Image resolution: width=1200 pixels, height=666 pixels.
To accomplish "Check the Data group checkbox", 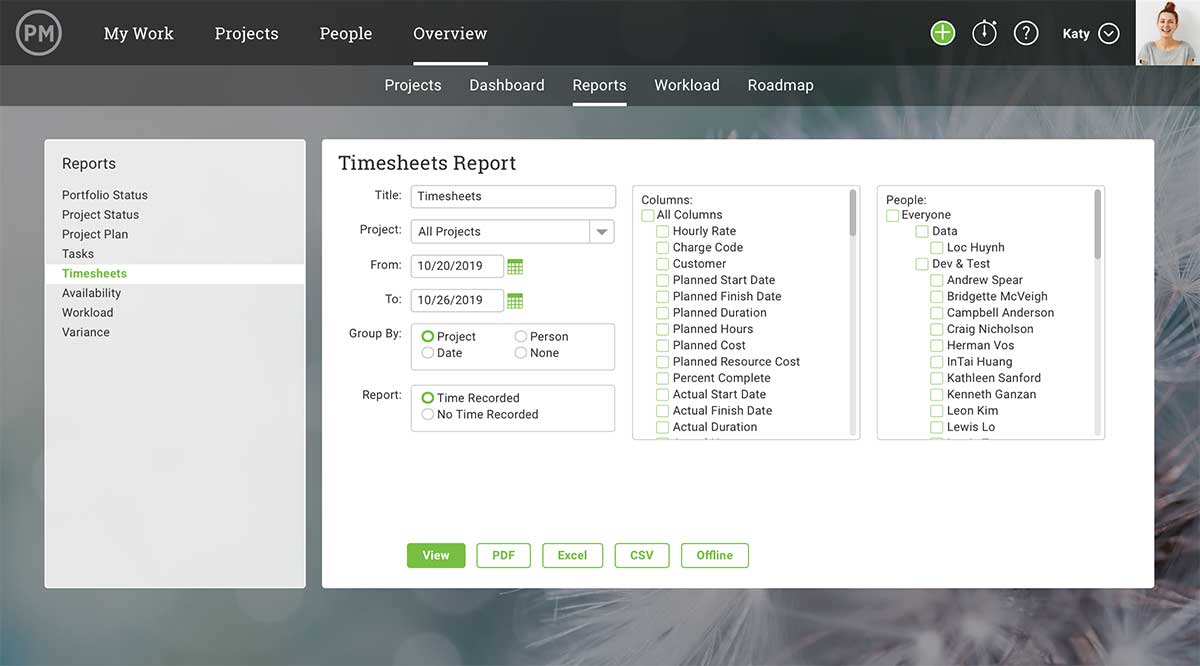I will click(922, 231).
